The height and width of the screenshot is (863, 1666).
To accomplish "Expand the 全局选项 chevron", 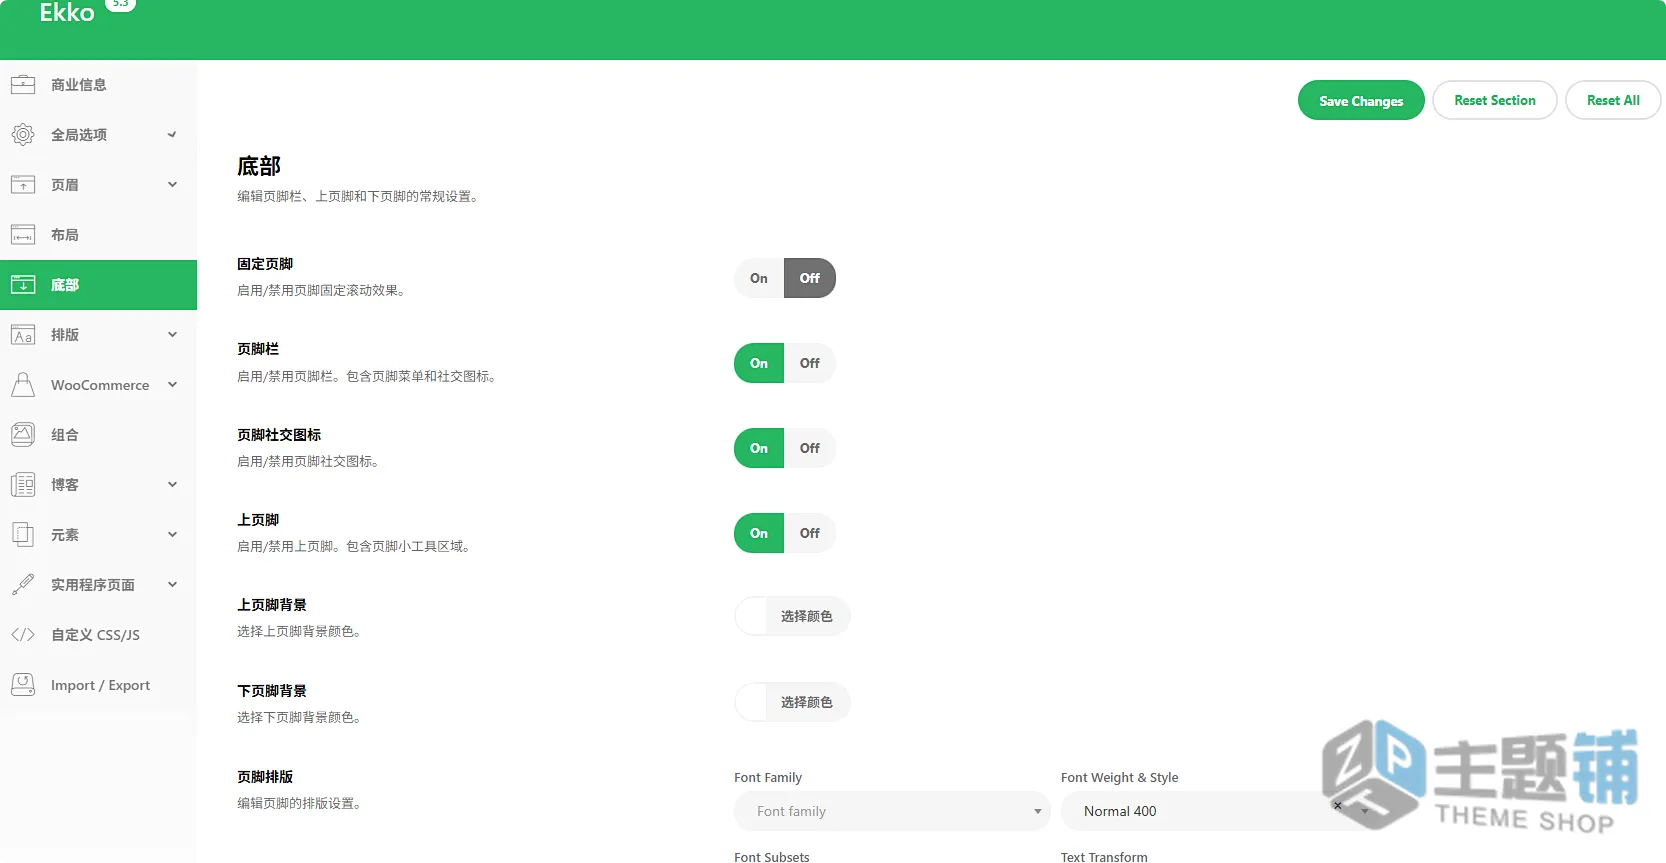I will click(172, 135).
